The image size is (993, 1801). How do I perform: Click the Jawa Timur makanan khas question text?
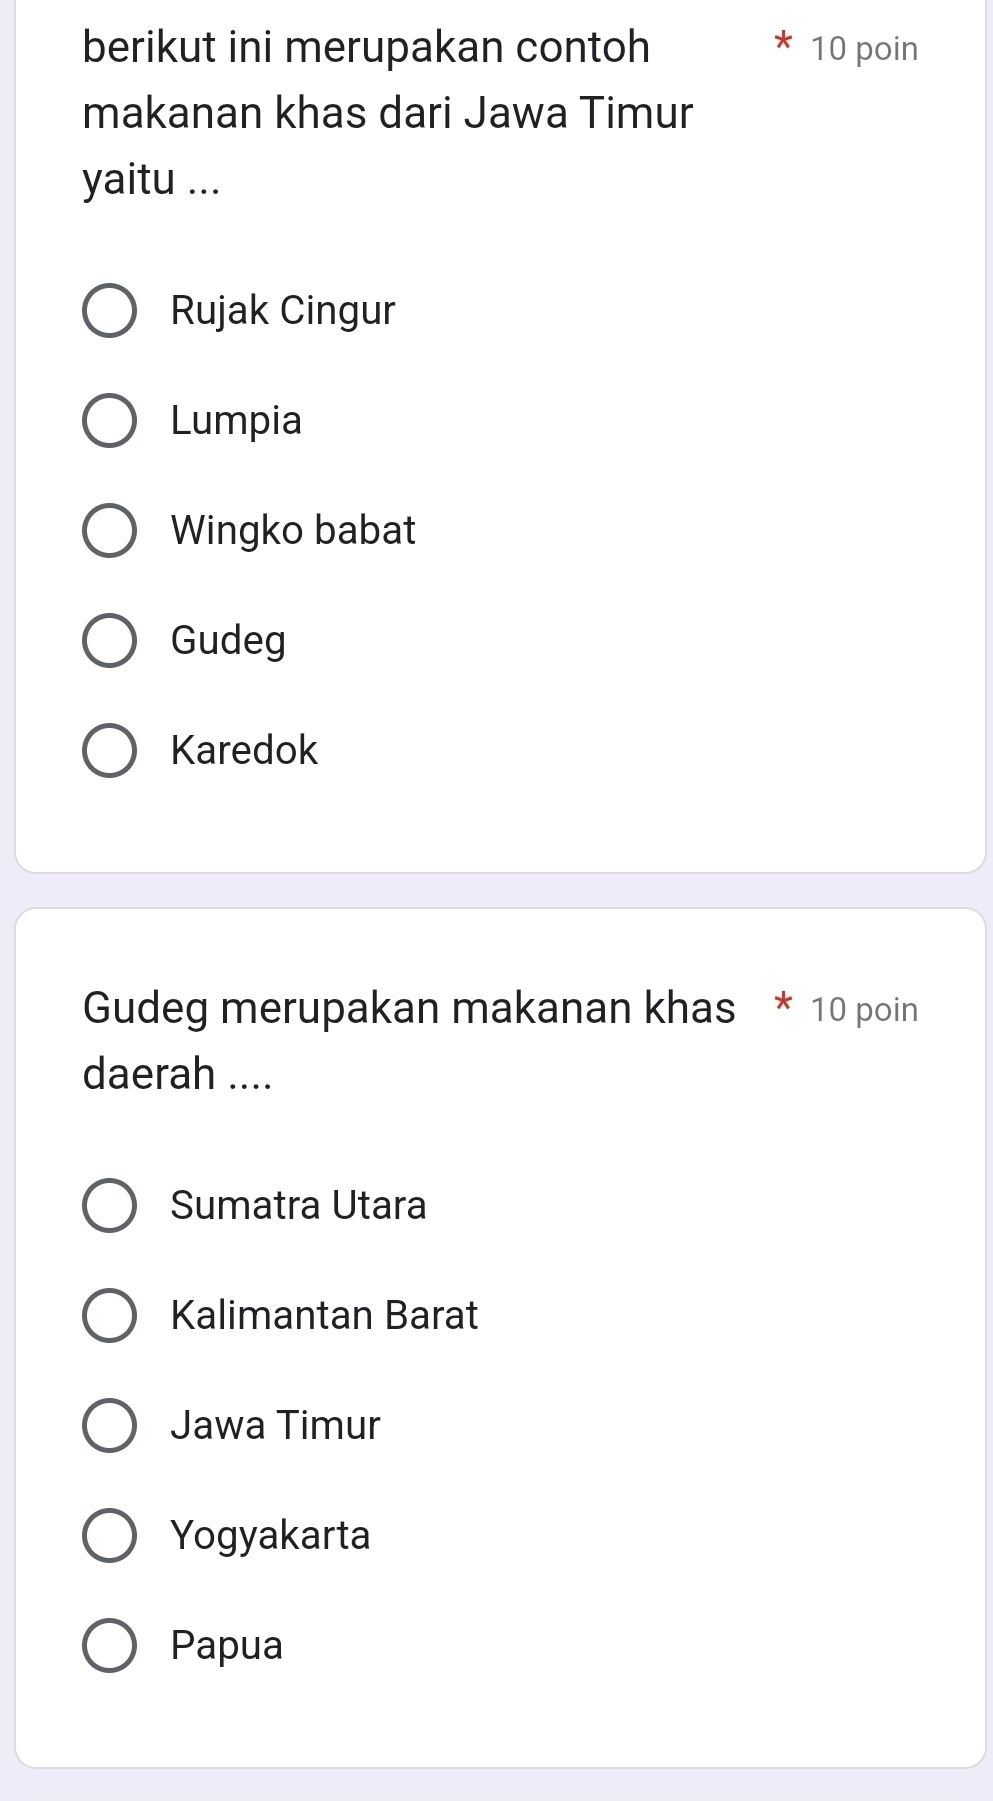click(x=387, y=112)
